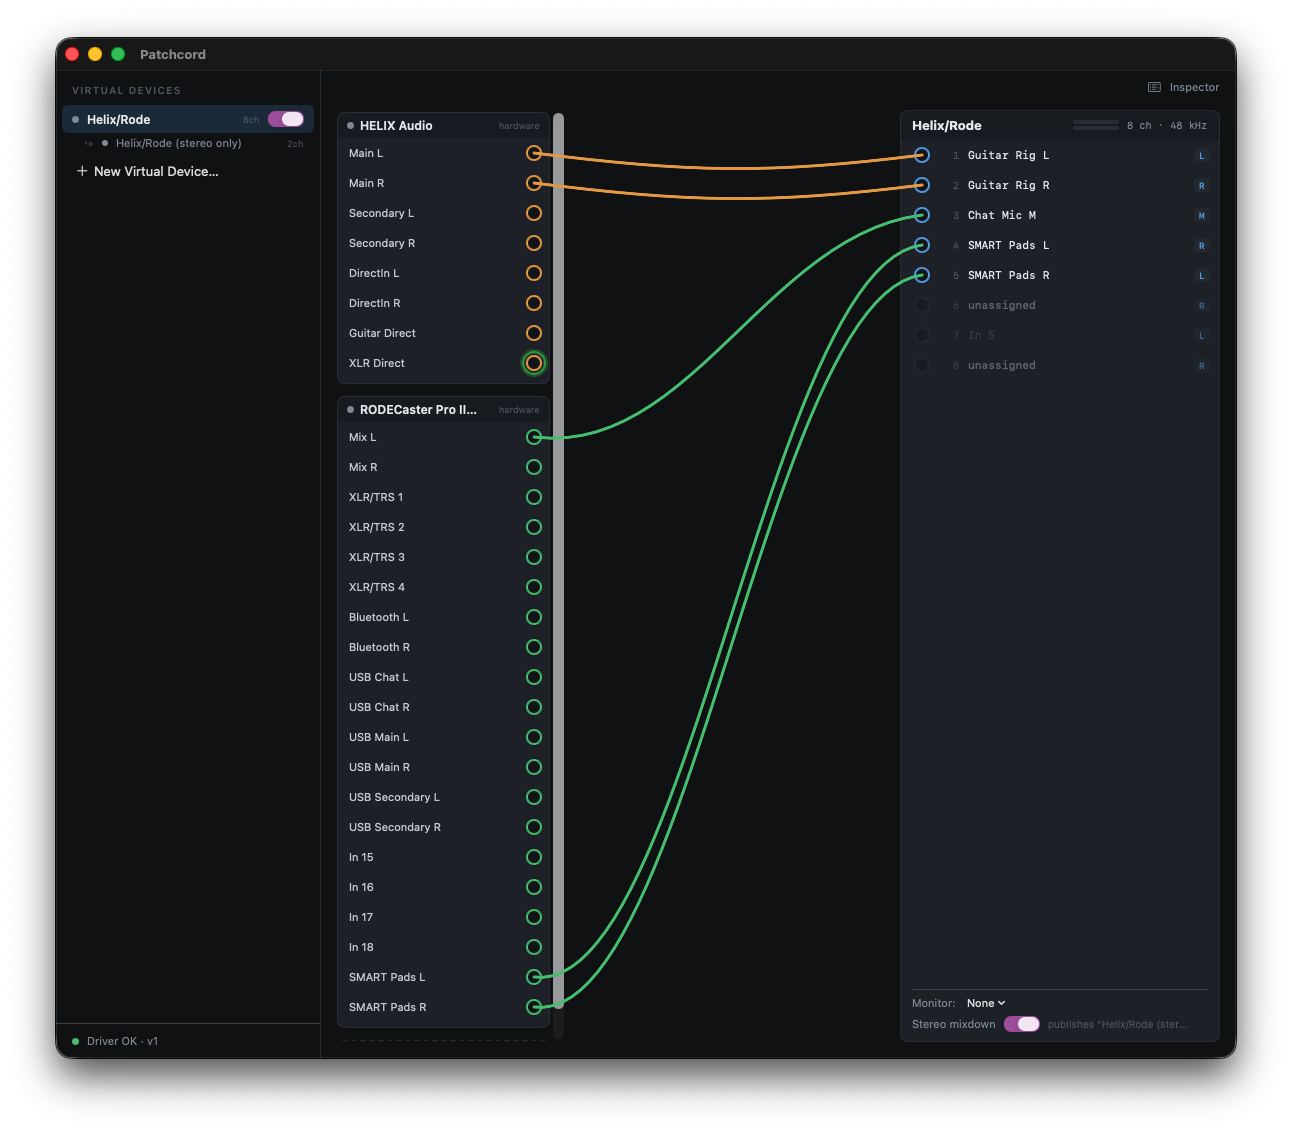
Task: Toggle the R badge on channel 4 SMART Pads L
Action: pos(1202,246)
